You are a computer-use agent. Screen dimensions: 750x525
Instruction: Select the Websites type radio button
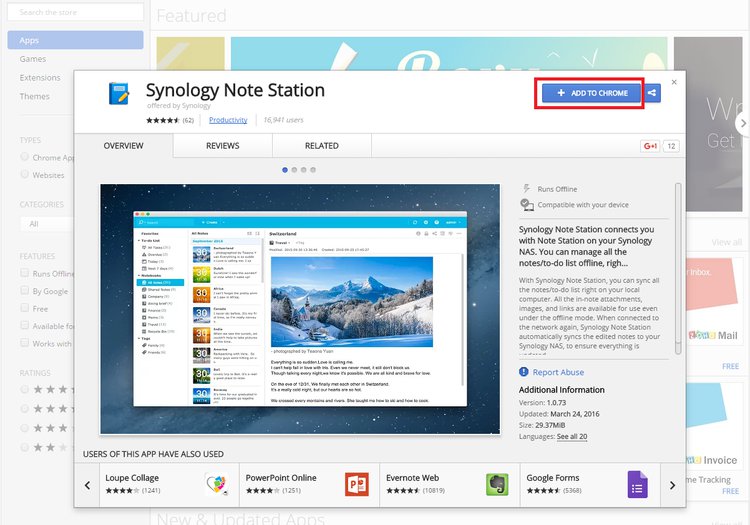(x=24, y=175)
